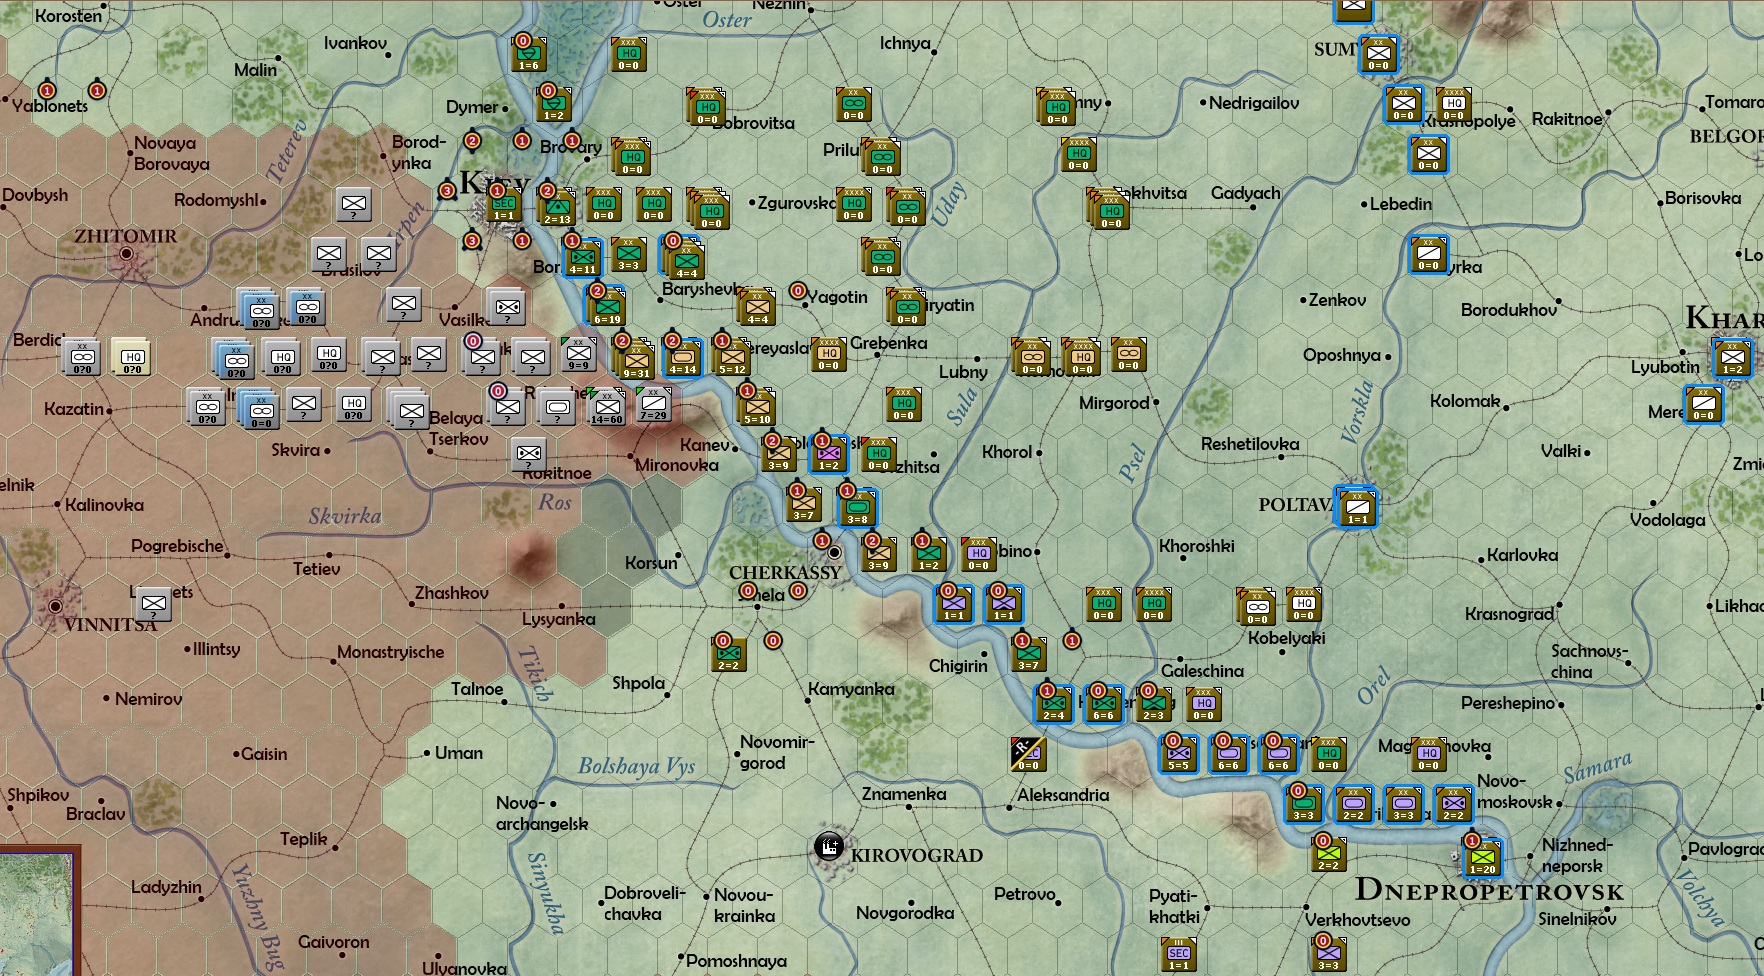Viewport: 1764px width, 976px height.
Task: Select the purple HQ near Magdalinovka
Action: point(1429,754)
